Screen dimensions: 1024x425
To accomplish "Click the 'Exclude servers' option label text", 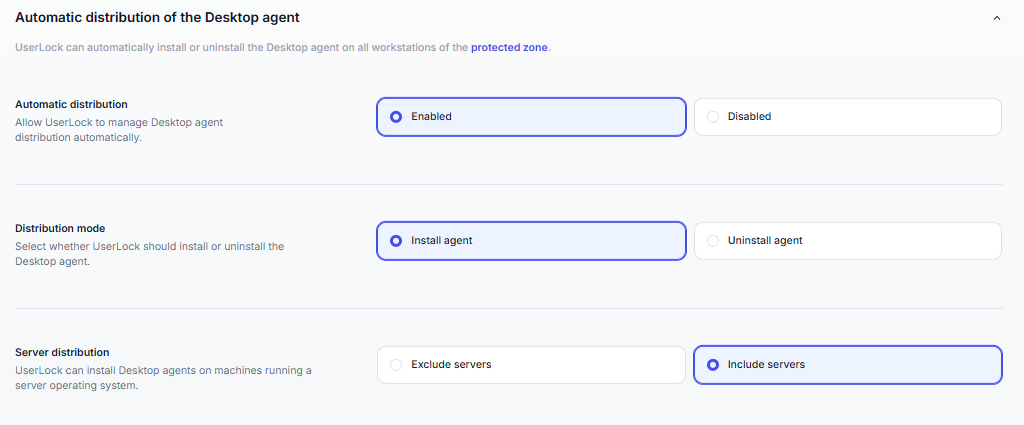I will [x=451, y=365].
